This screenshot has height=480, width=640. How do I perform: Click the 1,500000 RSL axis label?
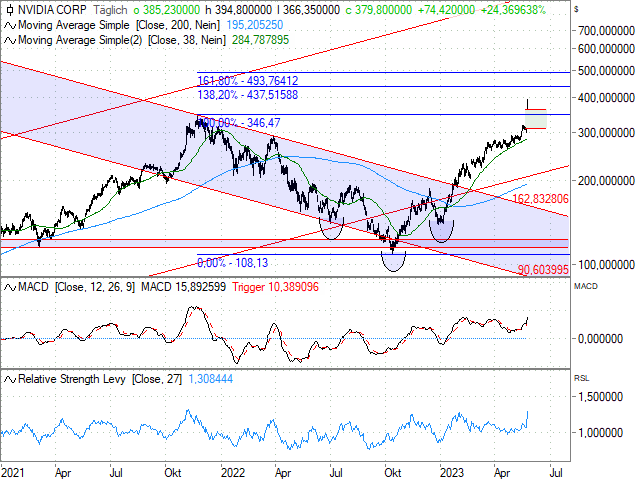(600, 397)
